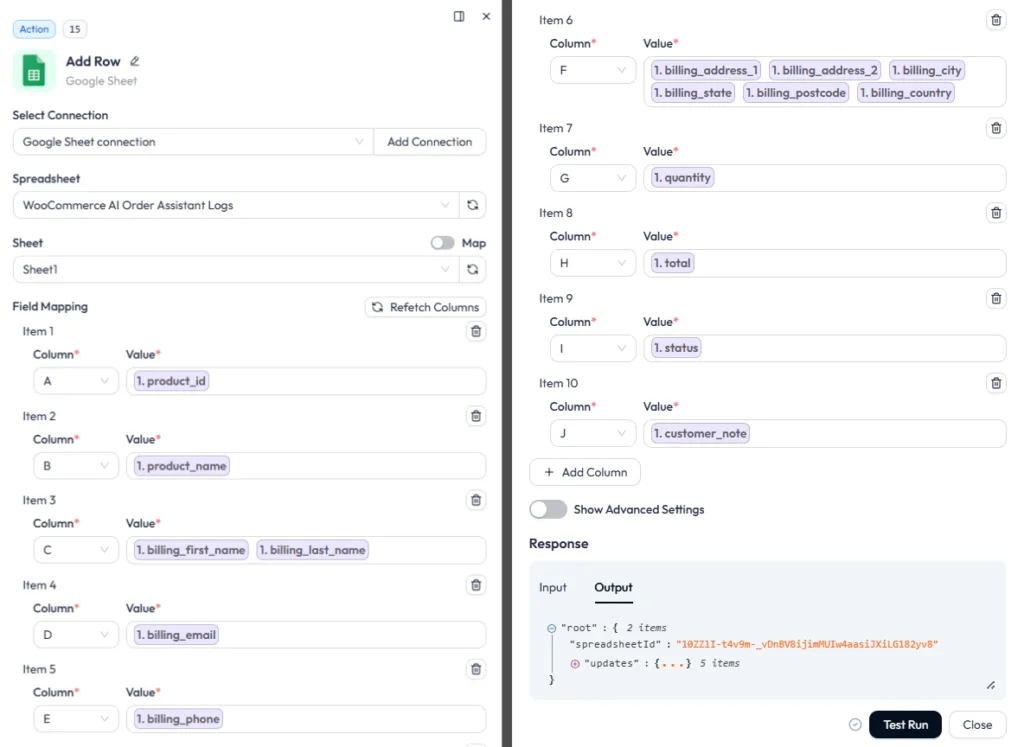Click the product_name value field
Screen dimensions: 1024x747
pos(306,466)
